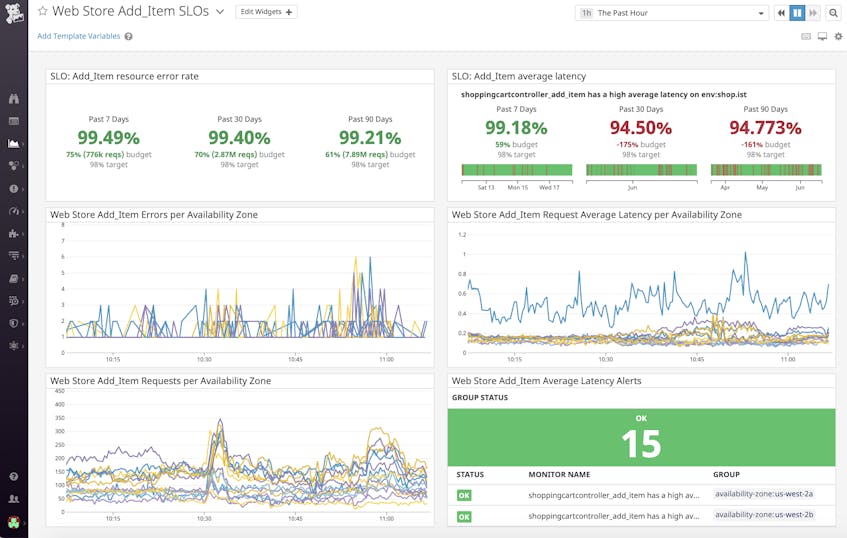Open The Past Hour time range dropdown
This screenshot has height=538, width=847.
[x=673, y=13]
